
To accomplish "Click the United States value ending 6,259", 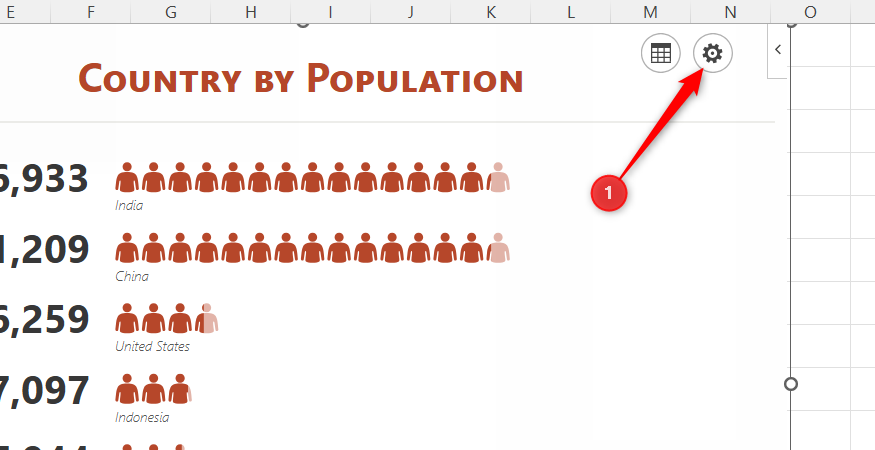I will (44, 320).
